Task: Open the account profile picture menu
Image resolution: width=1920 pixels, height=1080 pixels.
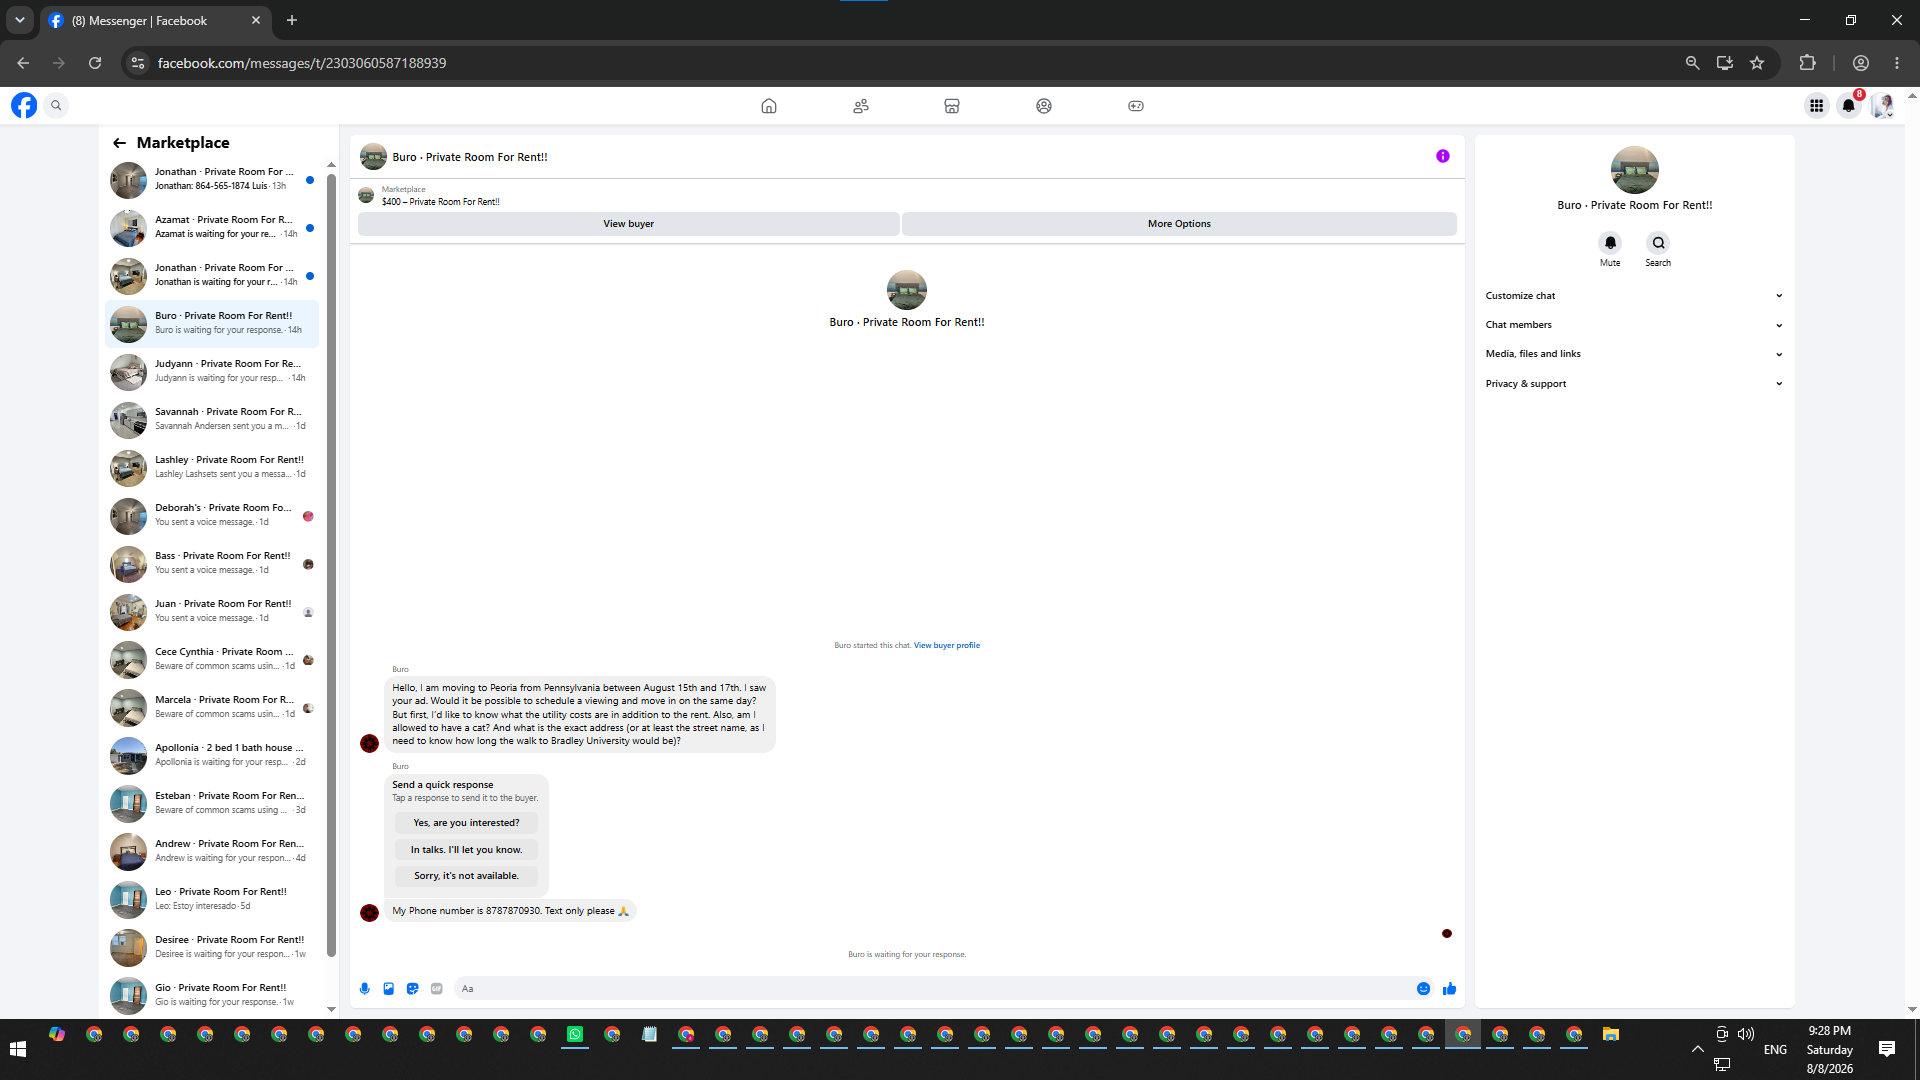Action: point(1883,105)
